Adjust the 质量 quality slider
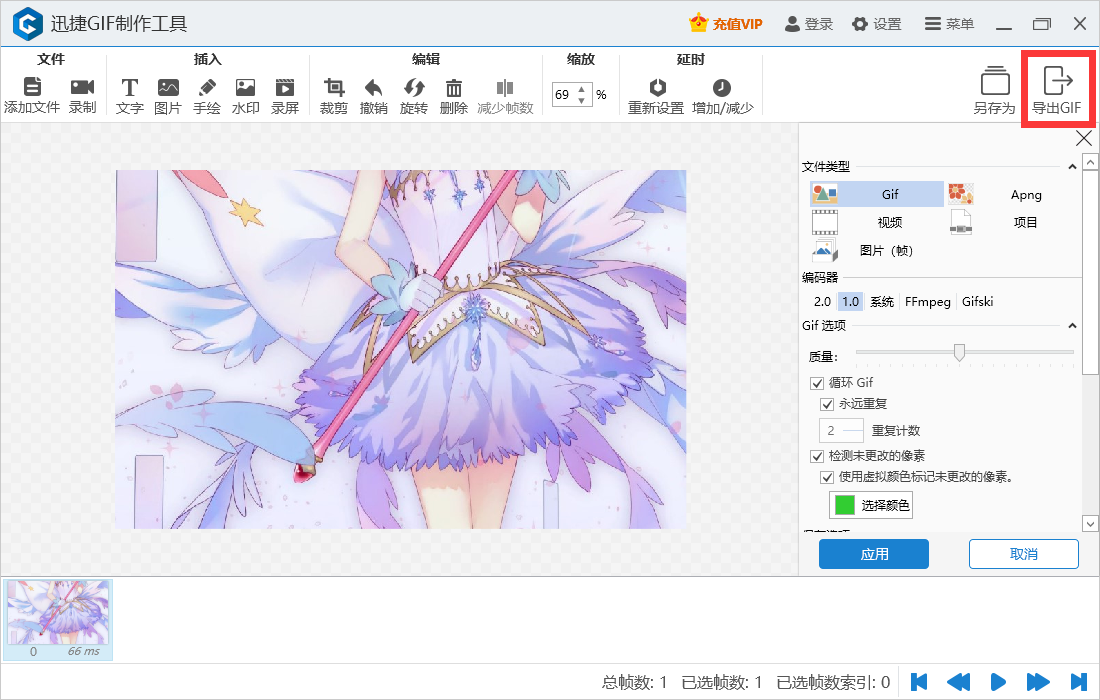The image size is (1100, 700). (959, 352)
